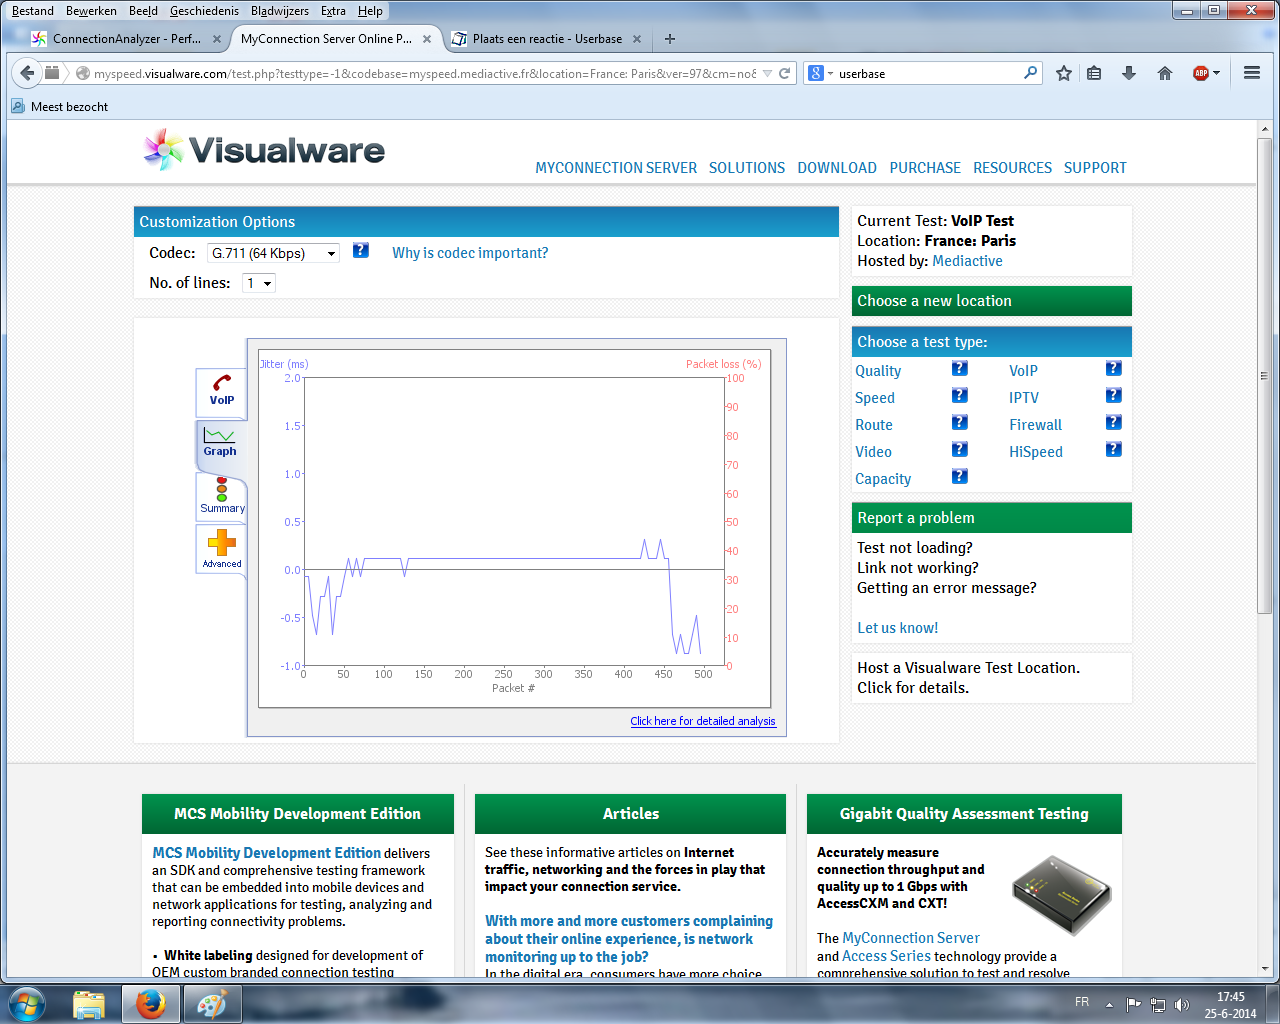This screenshot has height=1024, width=1280.
Task: Click the Advanced plus icon
Action: point(221,549)
